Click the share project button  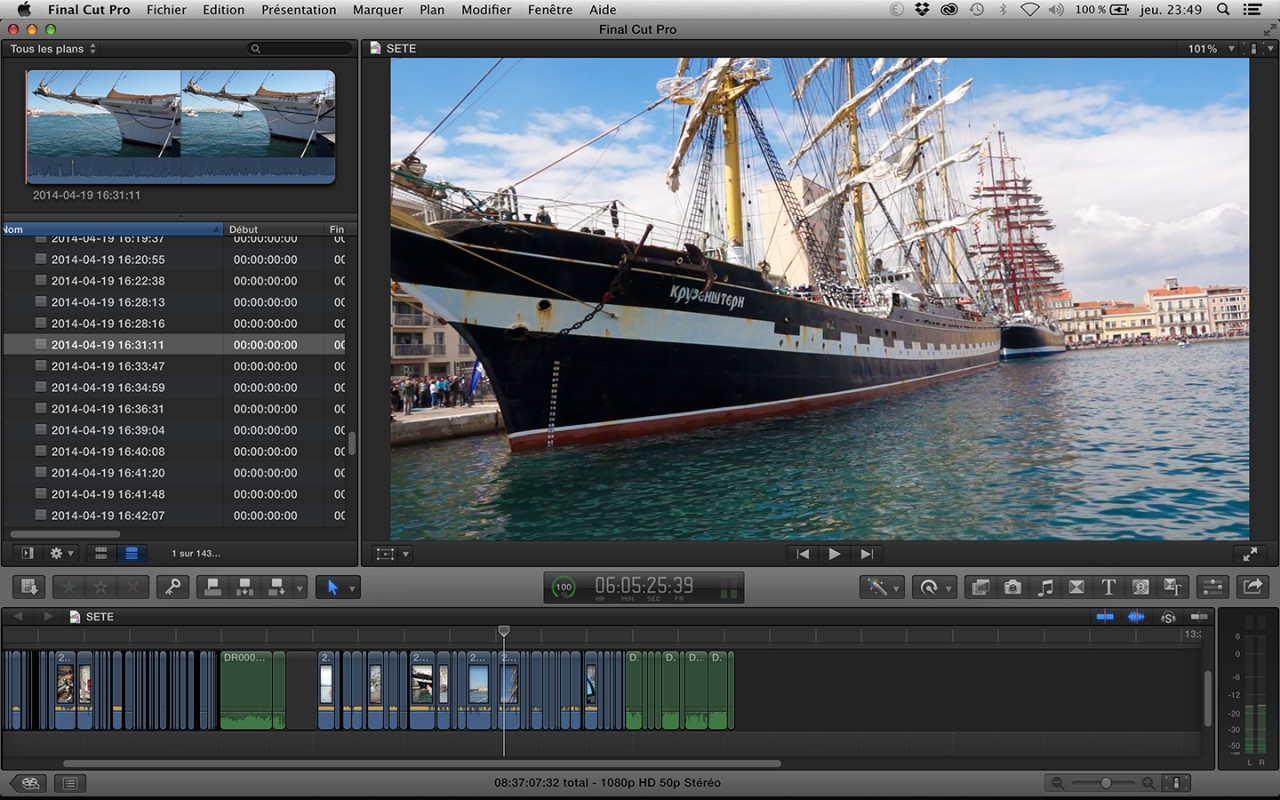click(1252, 587)
